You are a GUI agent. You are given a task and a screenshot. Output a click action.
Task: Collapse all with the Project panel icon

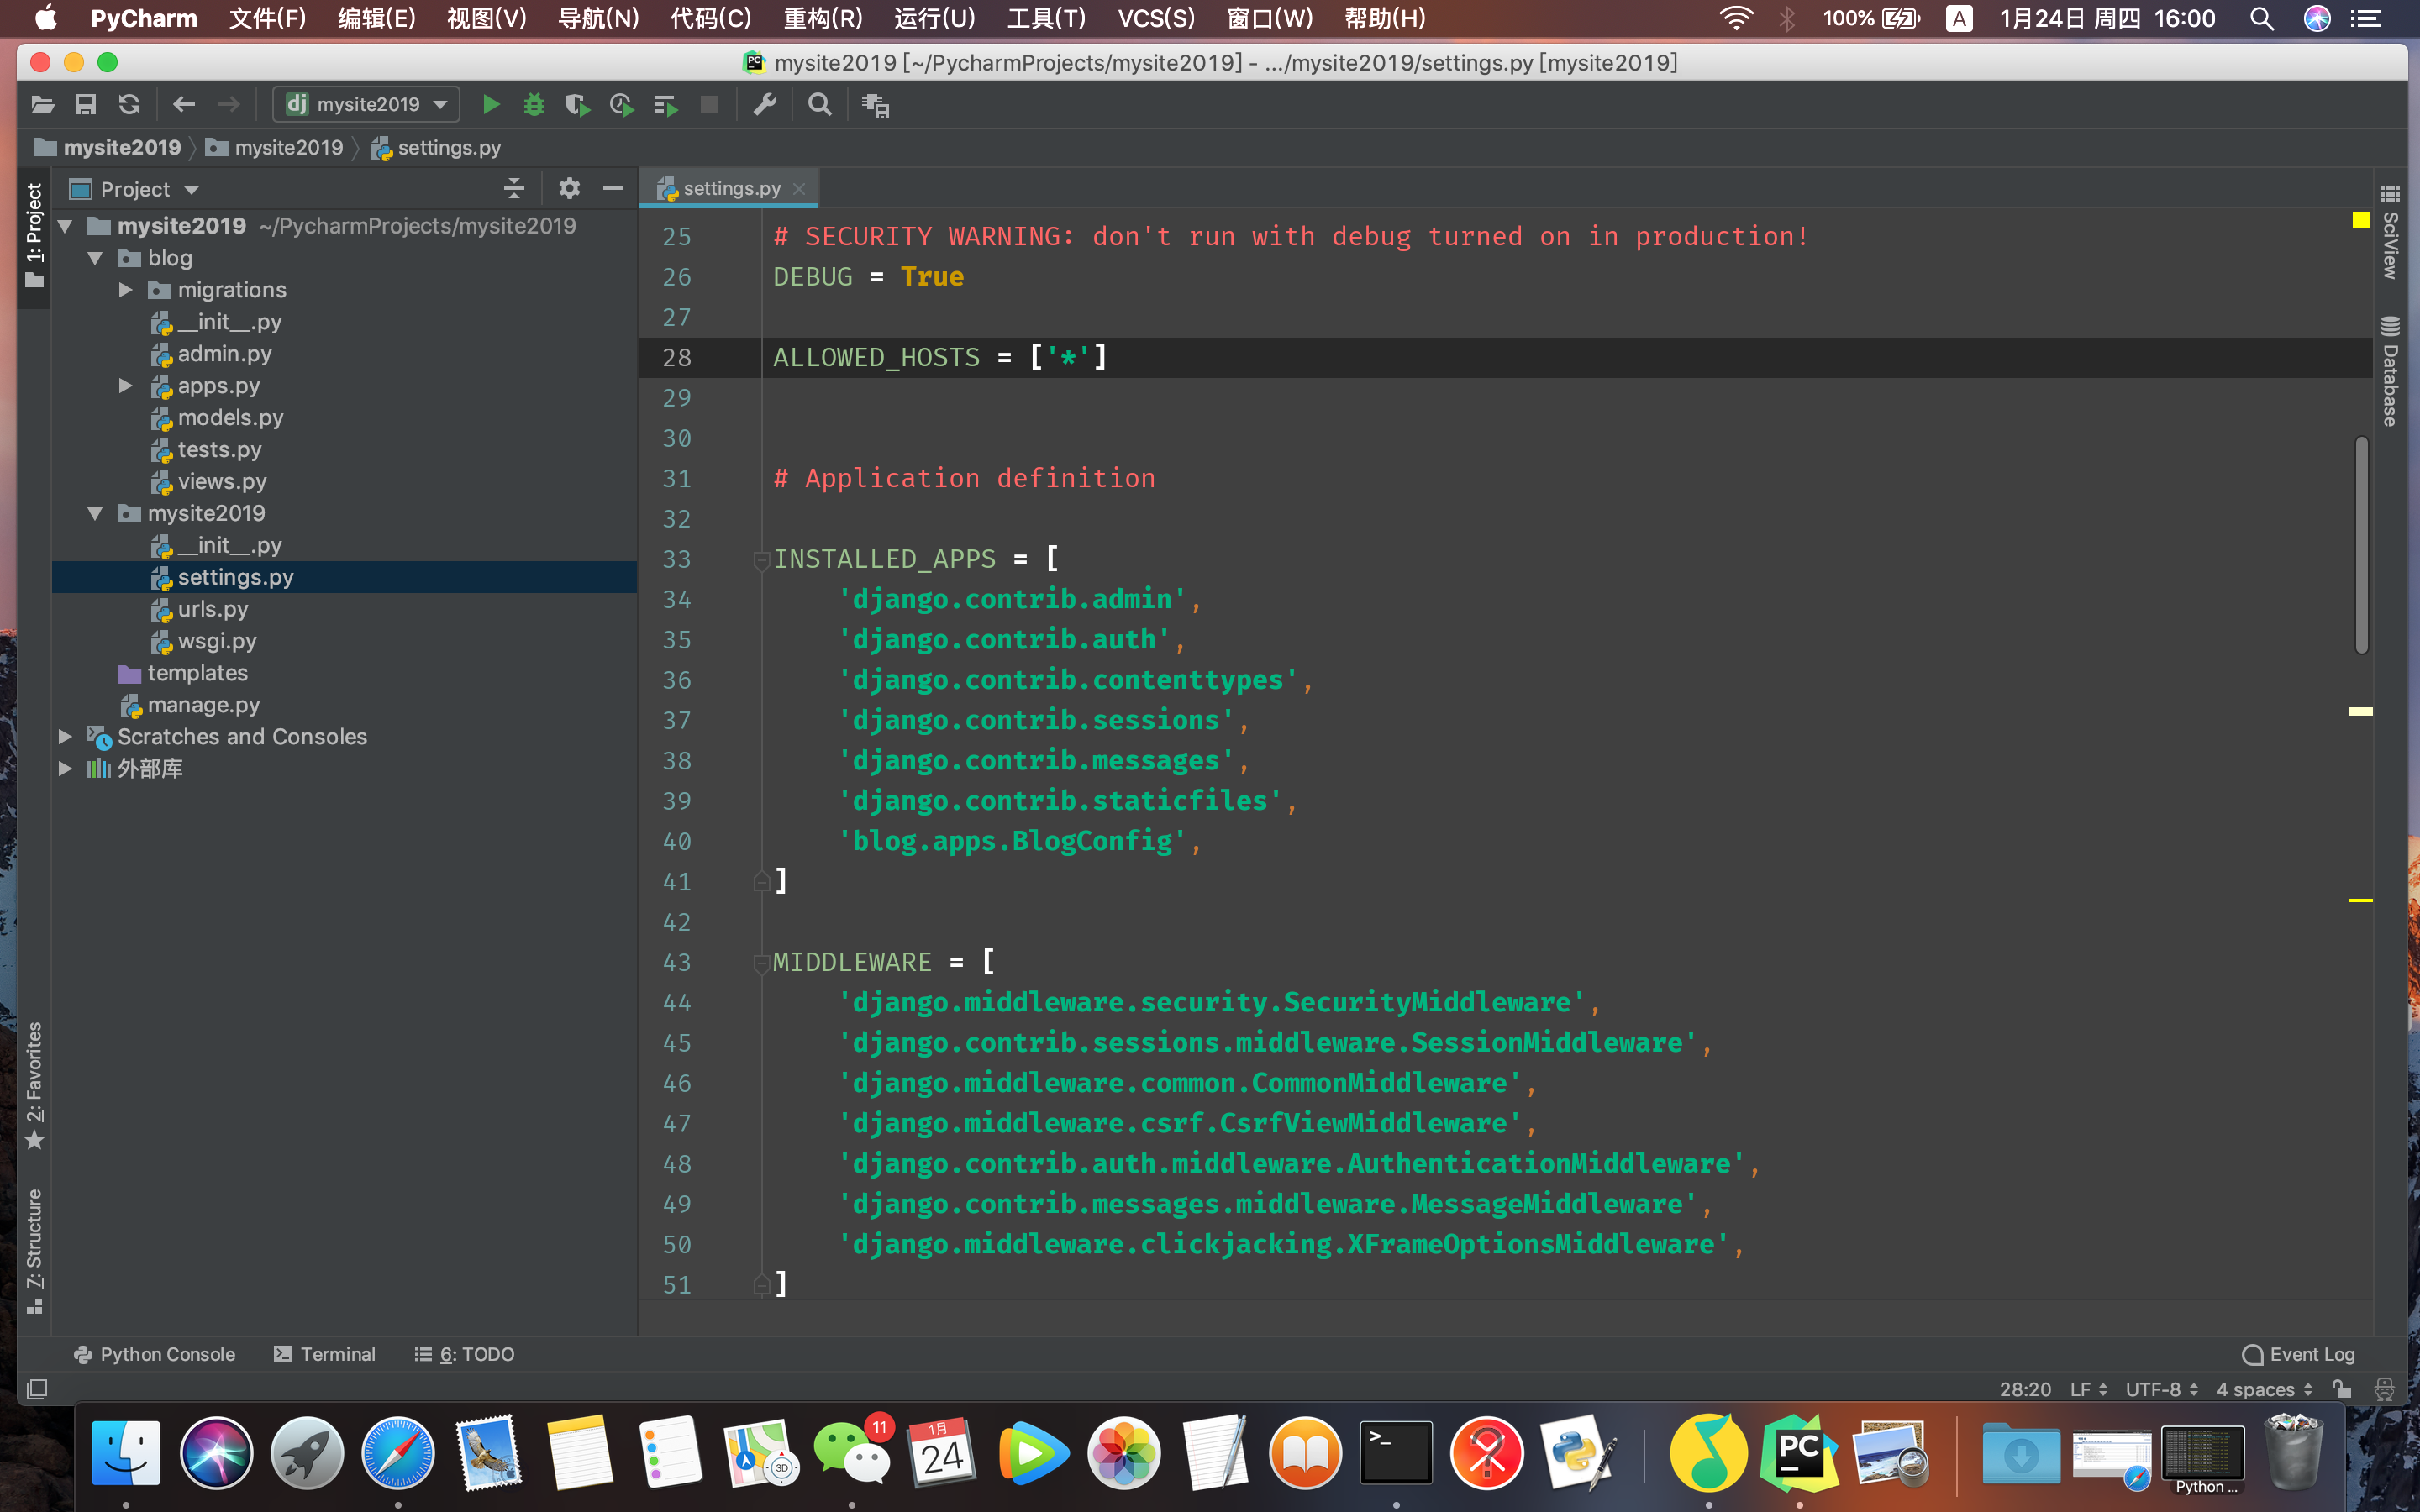pos(514,188)
